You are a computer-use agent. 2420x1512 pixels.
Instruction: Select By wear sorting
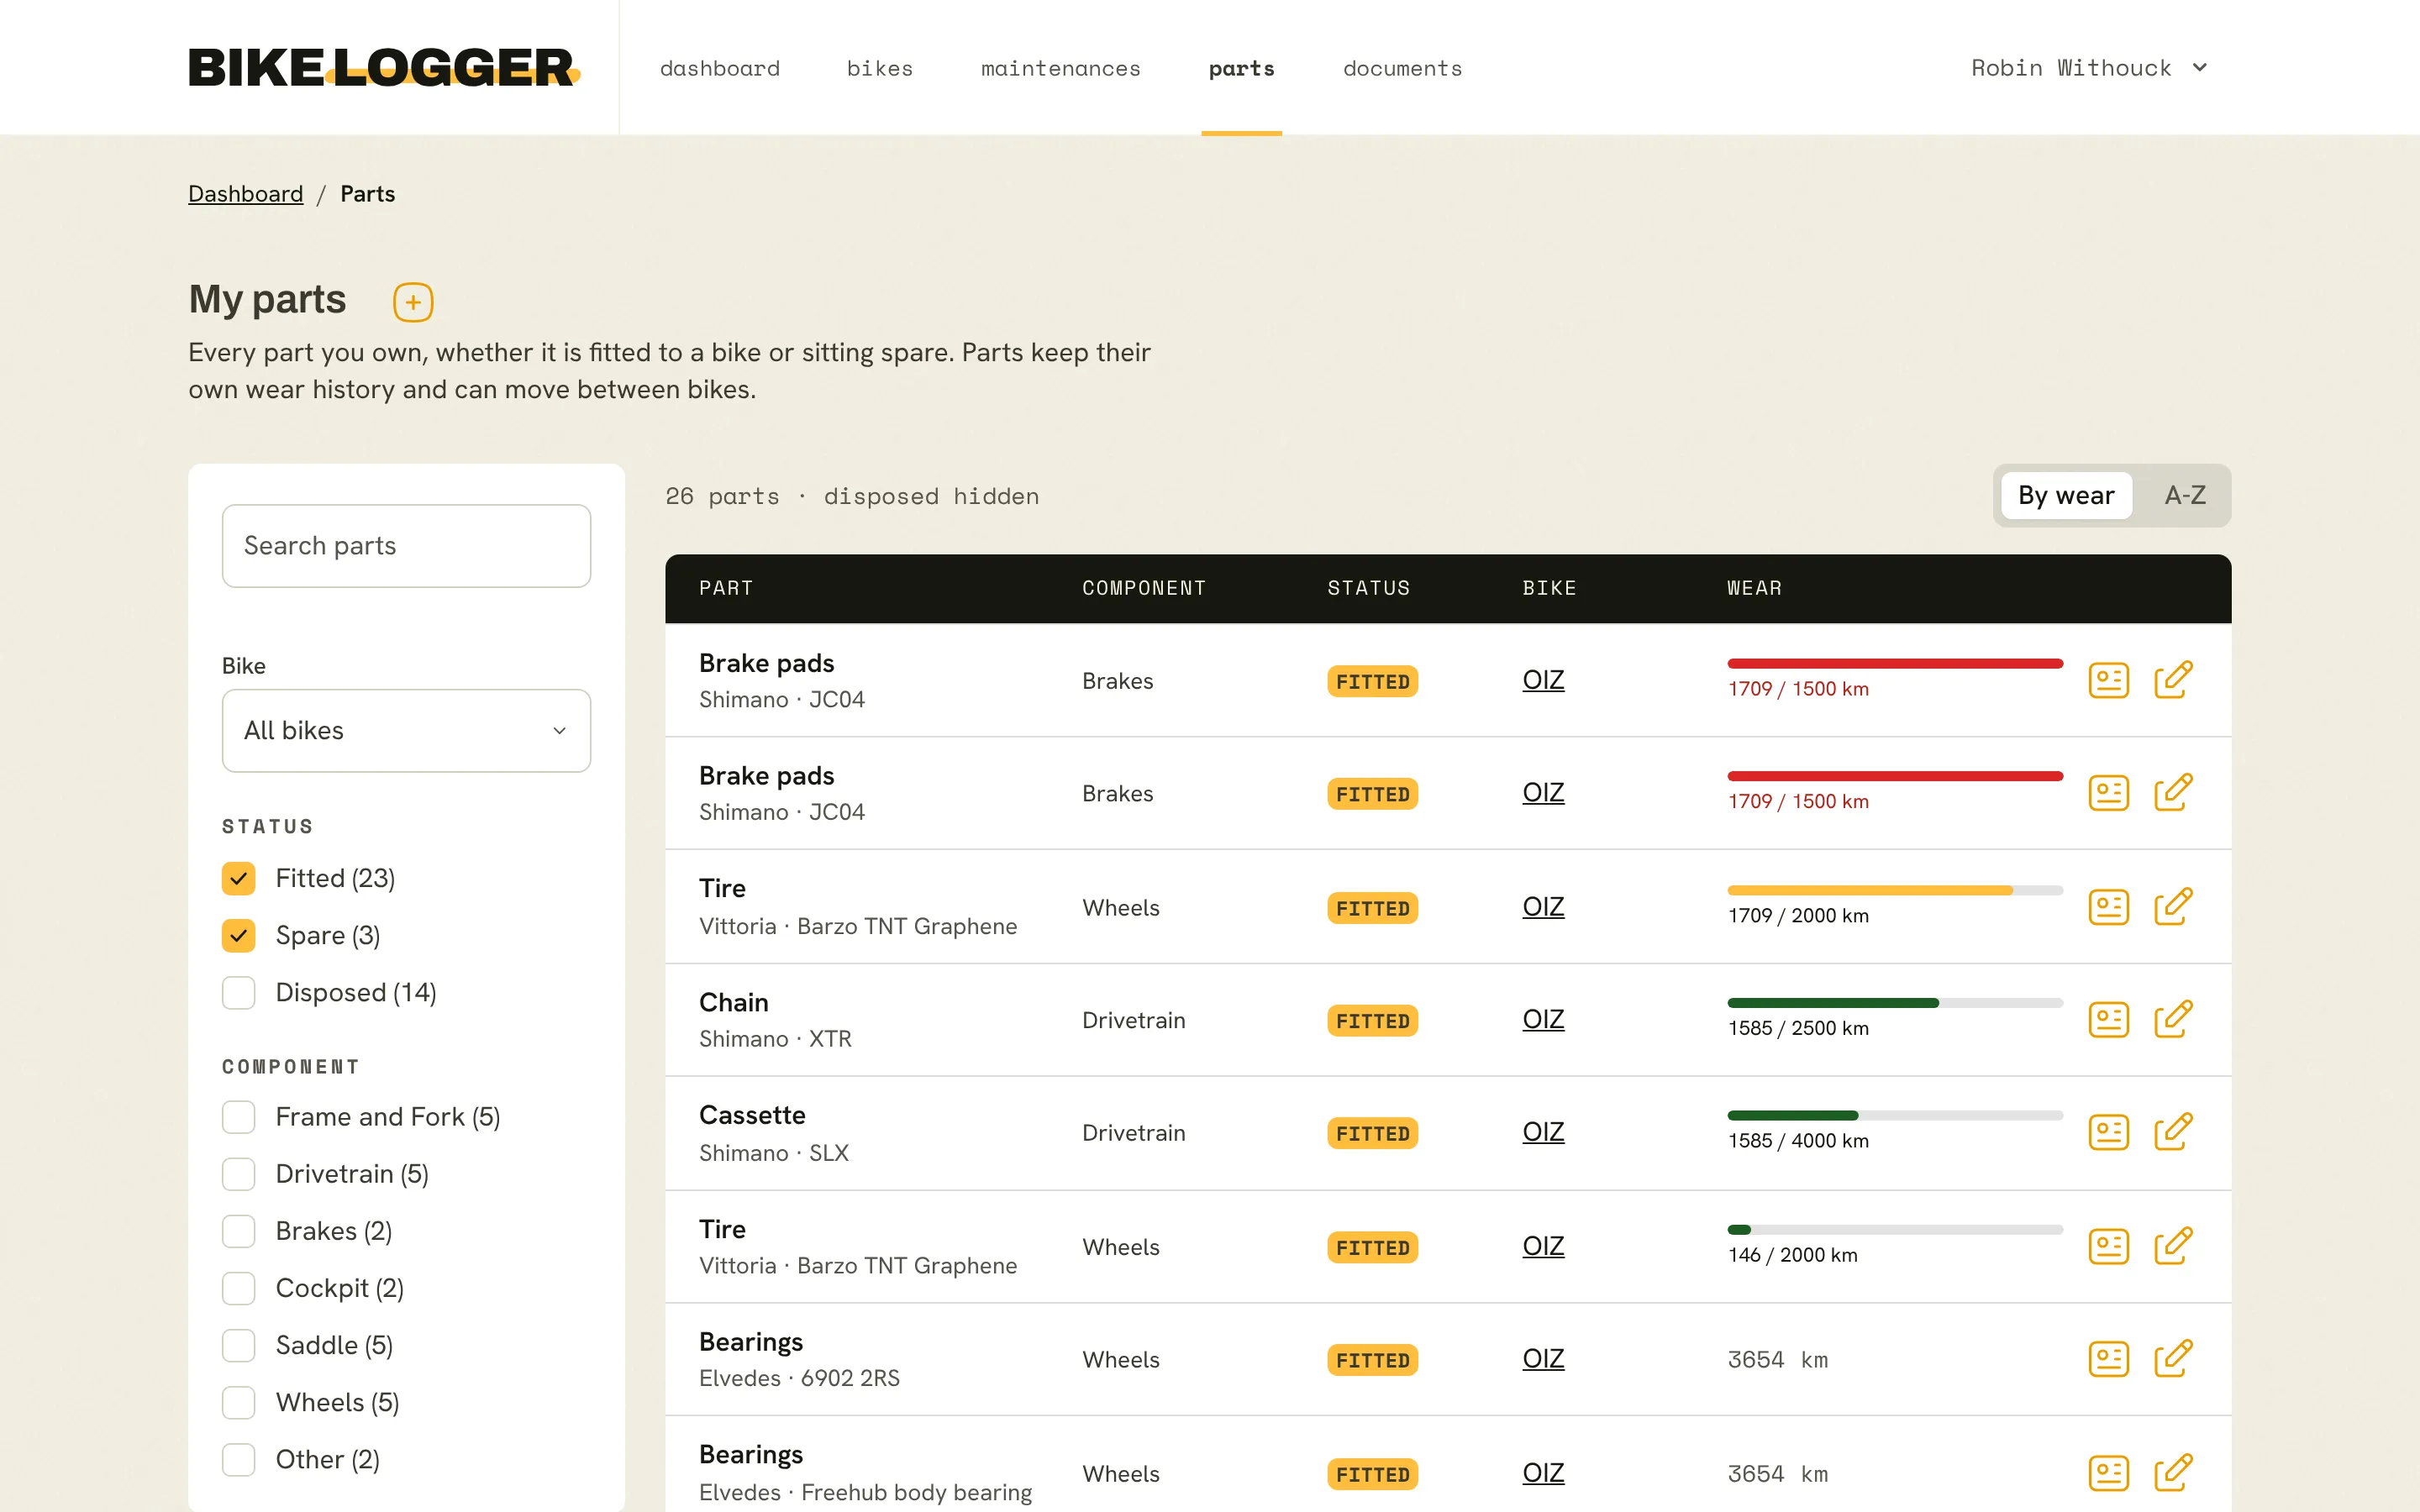(2066, 495)
